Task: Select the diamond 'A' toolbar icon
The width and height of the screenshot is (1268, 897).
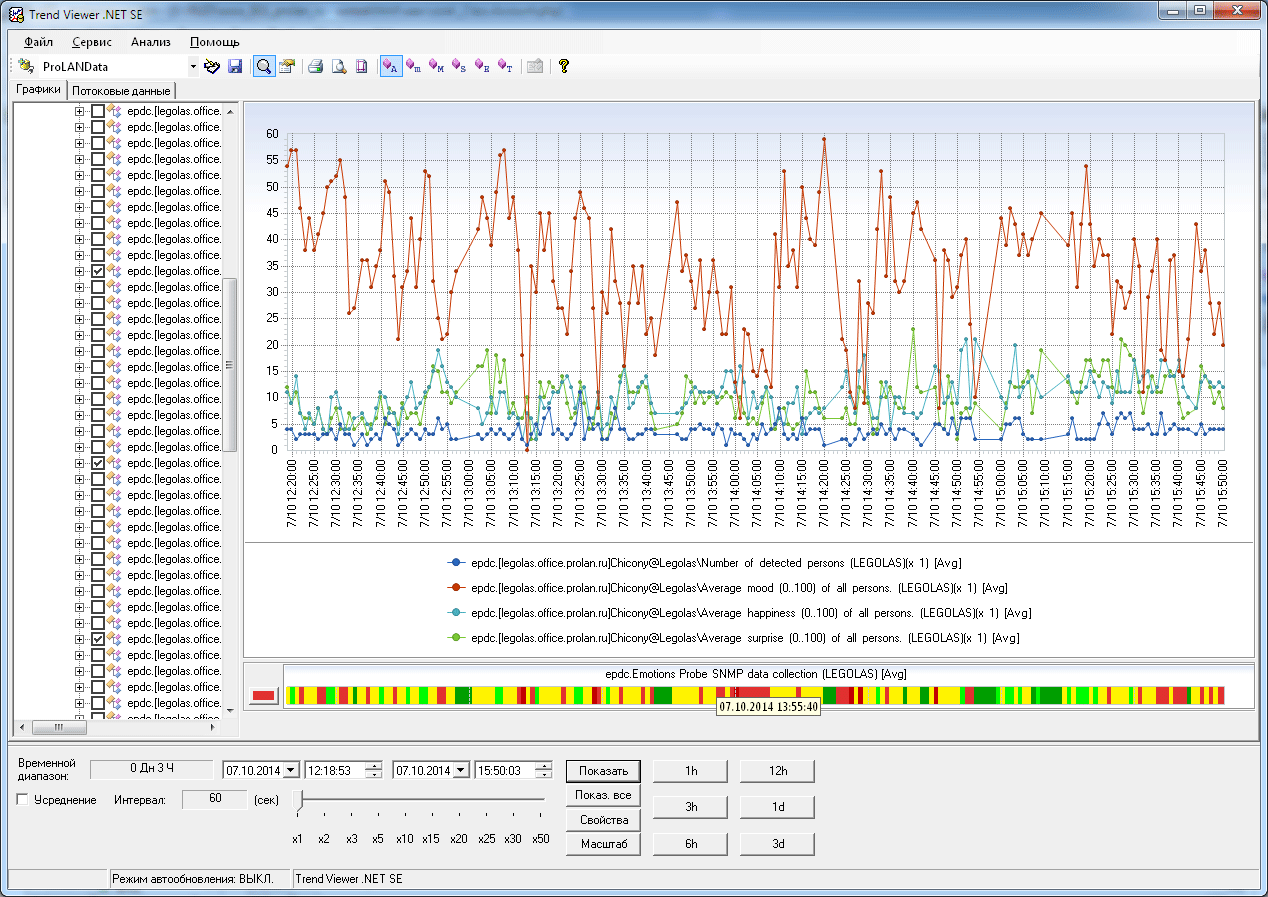Action: click(391, 67)
